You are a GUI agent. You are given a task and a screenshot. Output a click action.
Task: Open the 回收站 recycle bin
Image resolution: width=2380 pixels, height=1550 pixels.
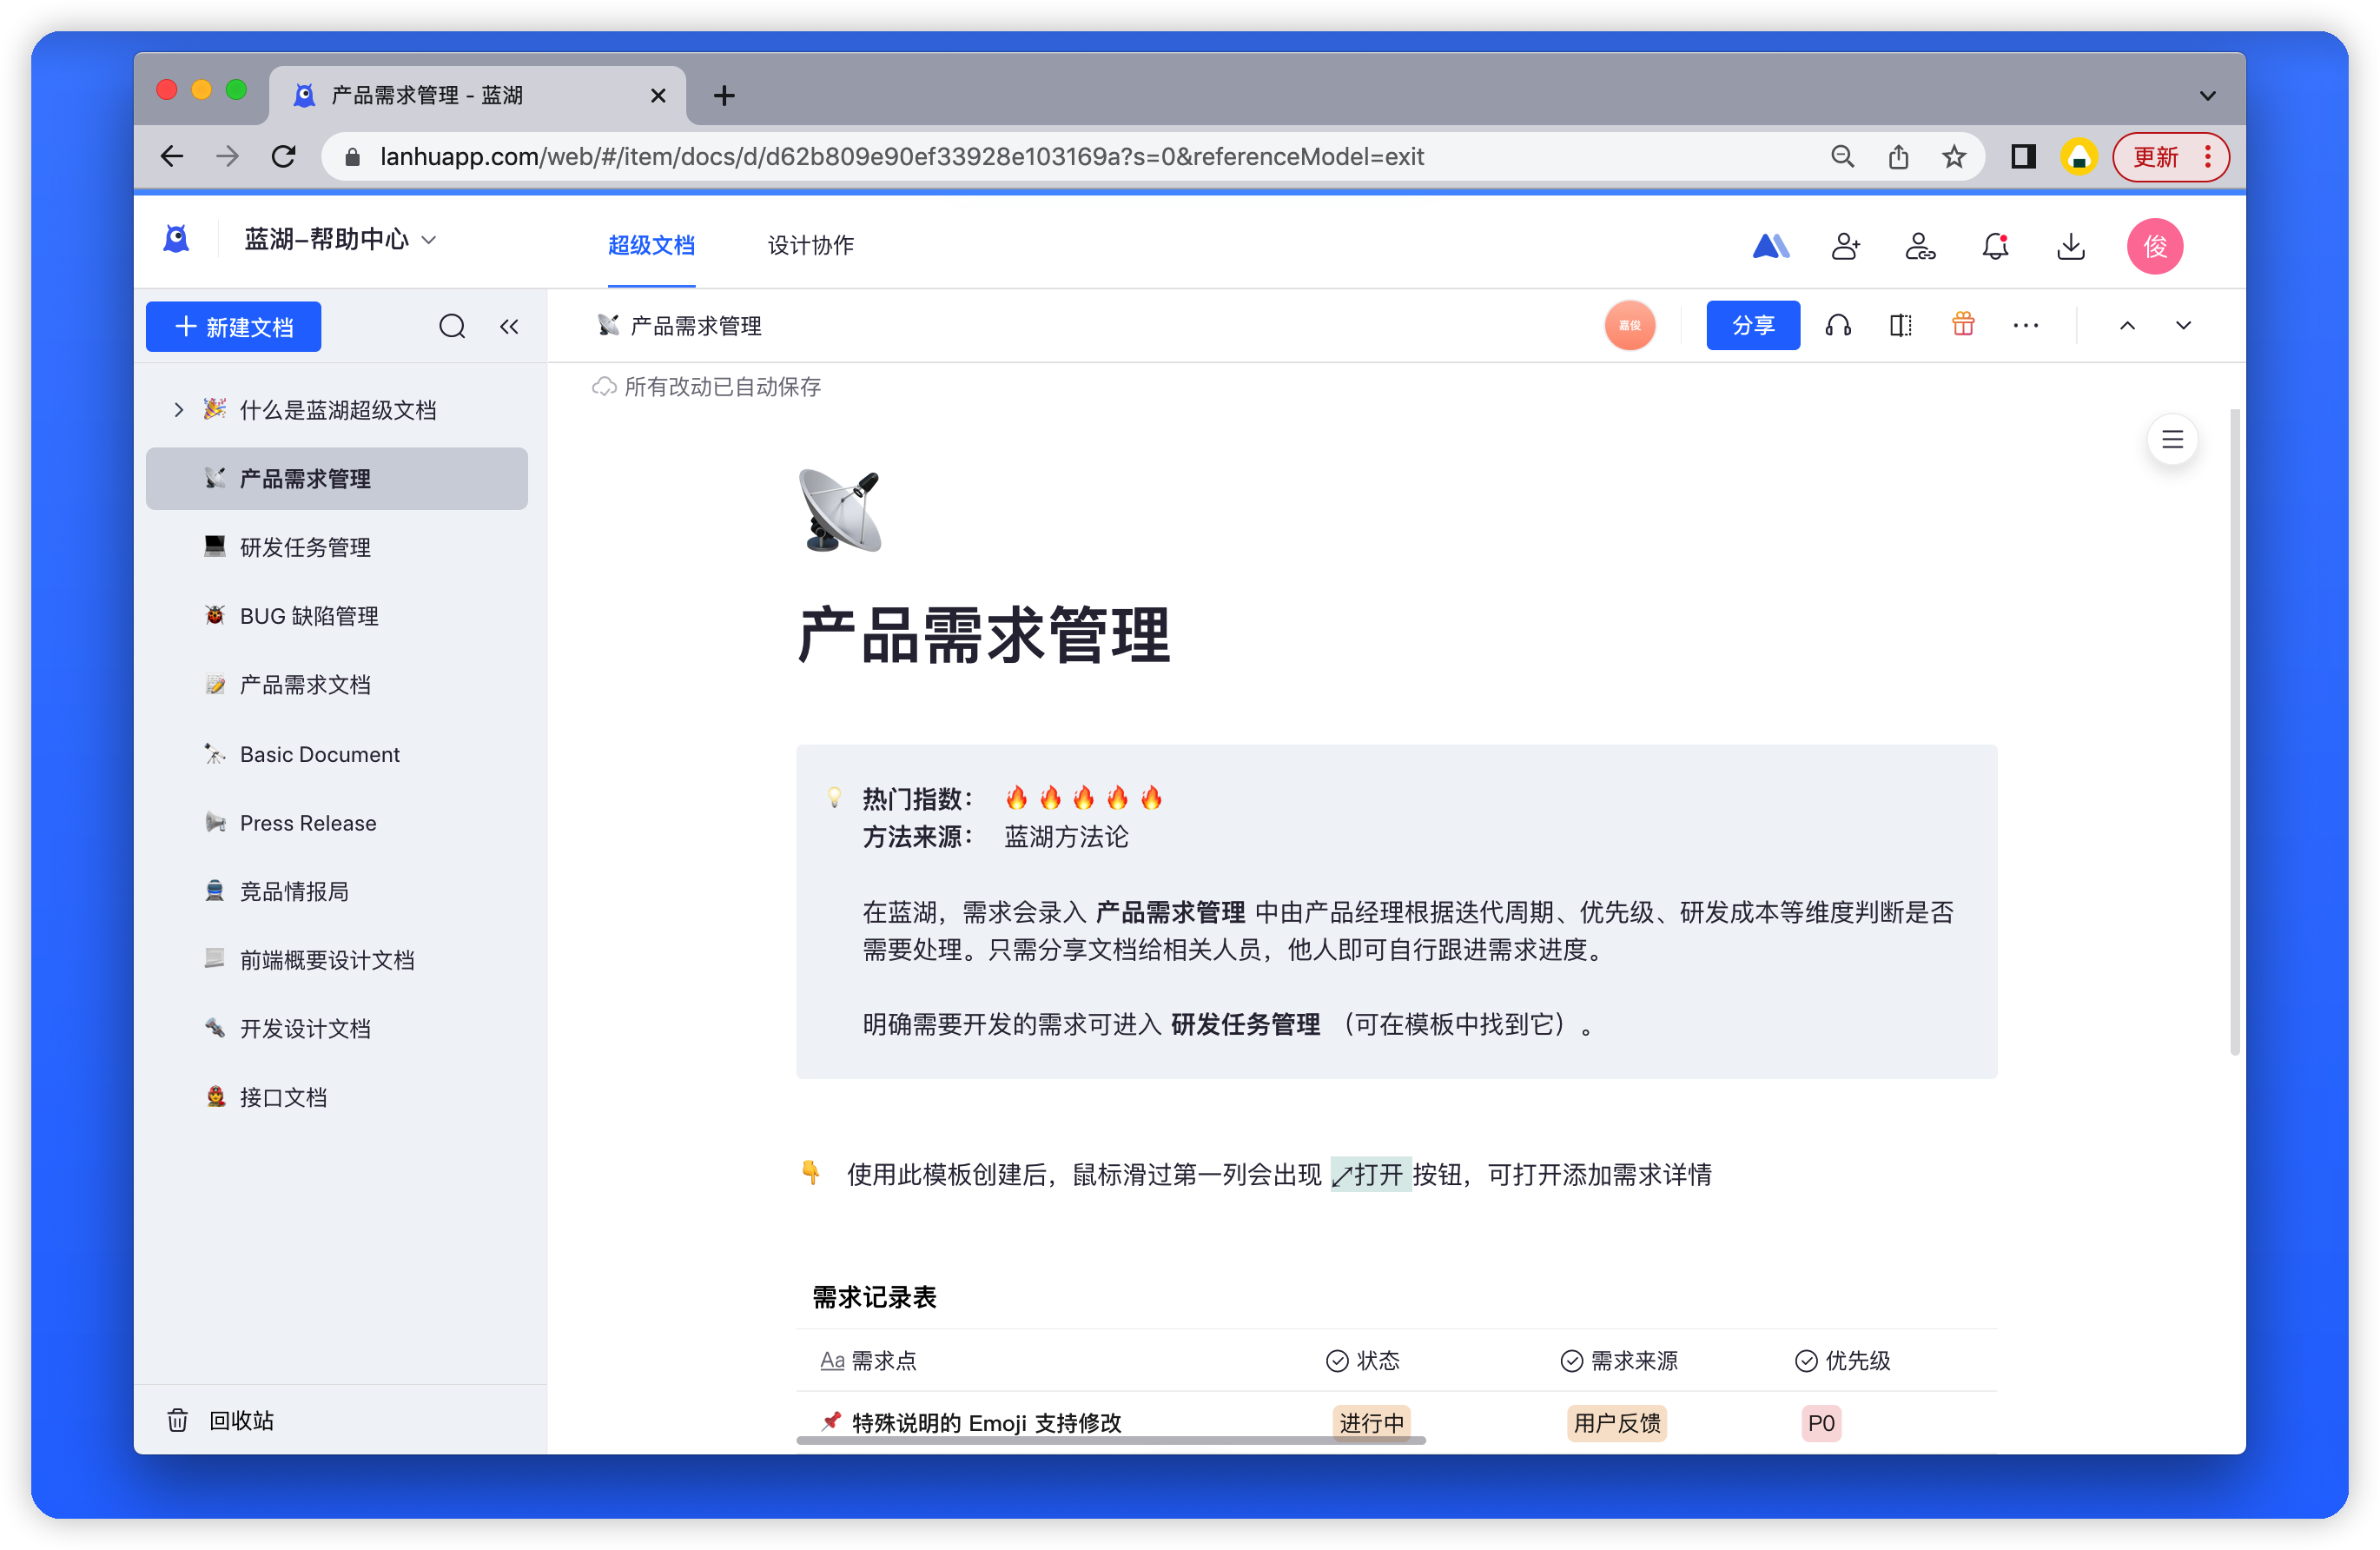(x=220, y=1420)
